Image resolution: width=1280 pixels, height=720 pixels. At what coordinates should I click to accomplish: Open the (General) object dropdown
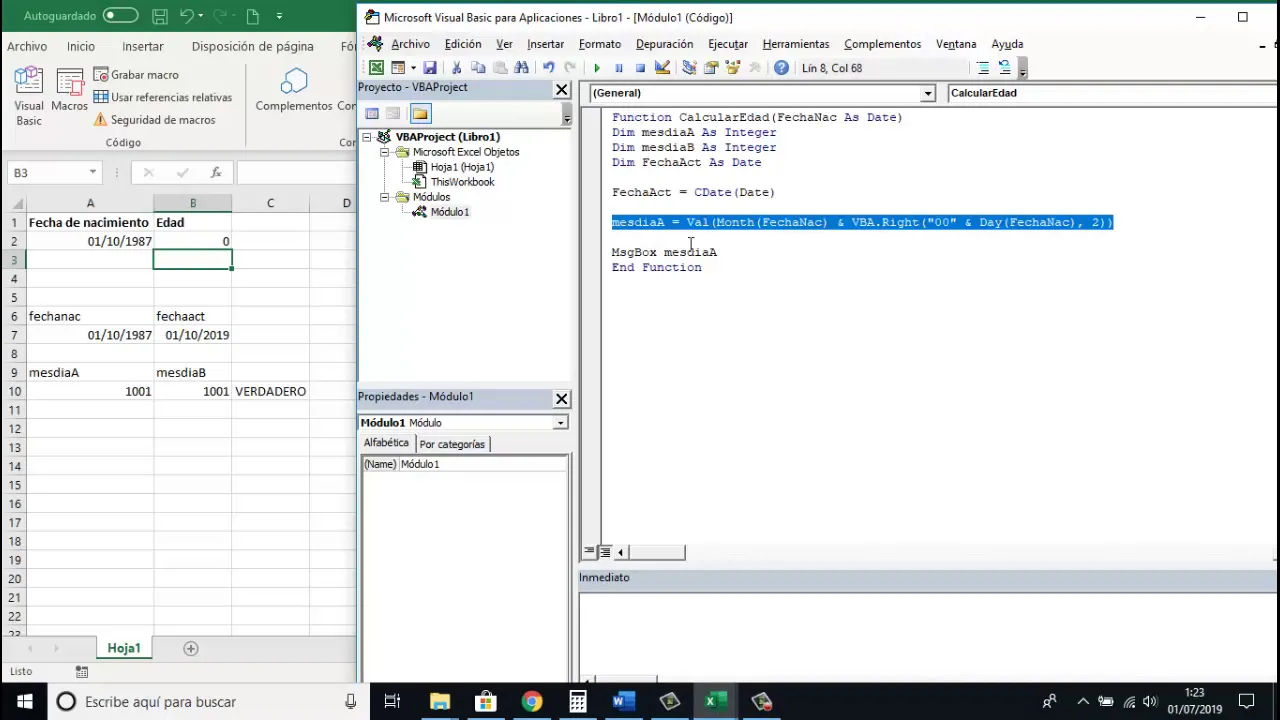(927, 93)
